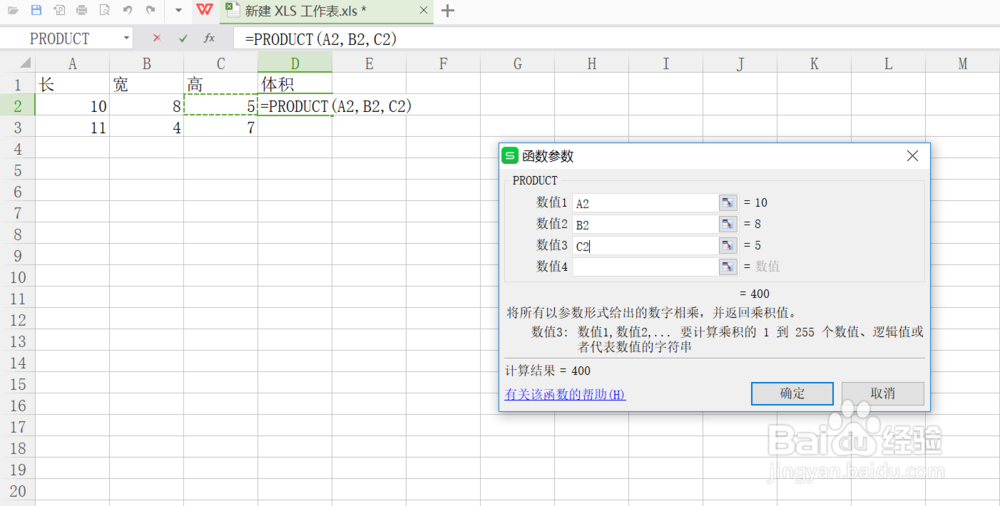Confirm formula with green check mark

tap(183, 38)
